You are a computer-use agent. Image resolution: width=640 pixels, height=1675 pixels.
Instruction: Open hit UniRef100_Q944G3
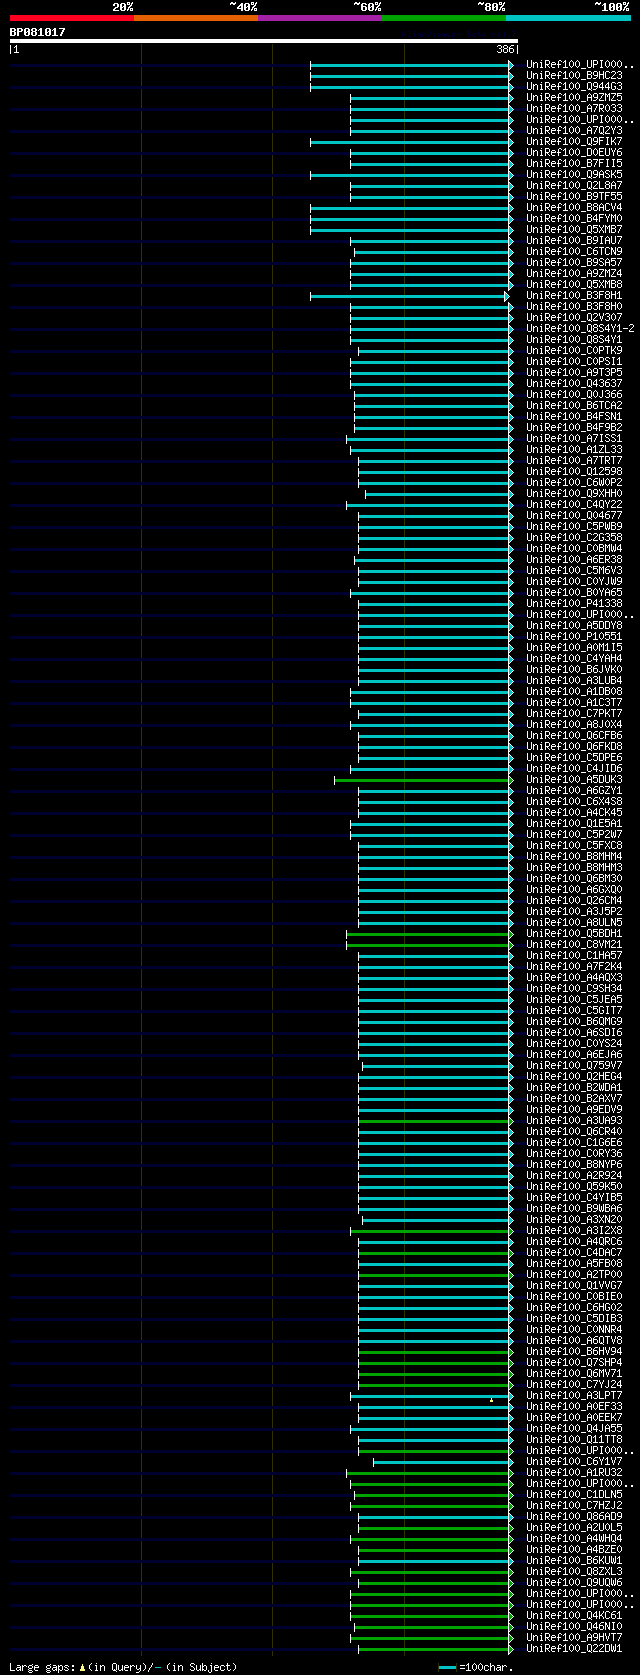574,86
